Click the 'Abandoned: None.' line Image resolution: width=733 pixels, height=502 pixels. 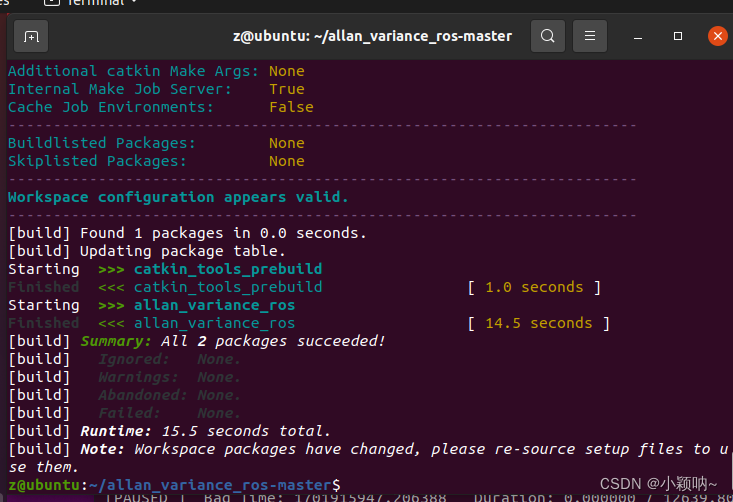click(124, 395)
